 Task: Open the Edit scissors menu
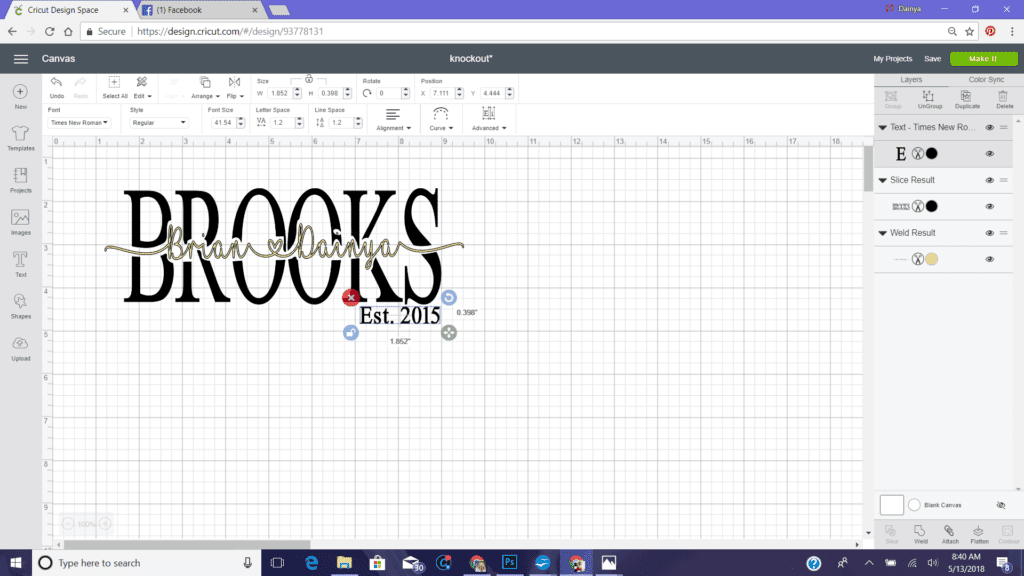[142, 88]
